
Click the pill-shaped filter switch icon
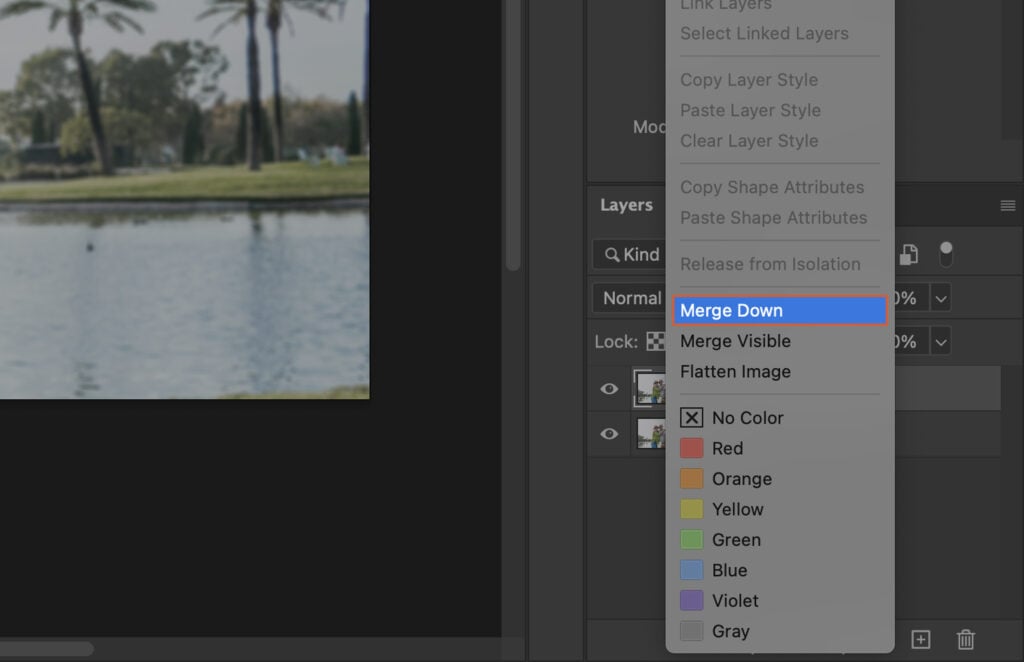tap(947, 255)
